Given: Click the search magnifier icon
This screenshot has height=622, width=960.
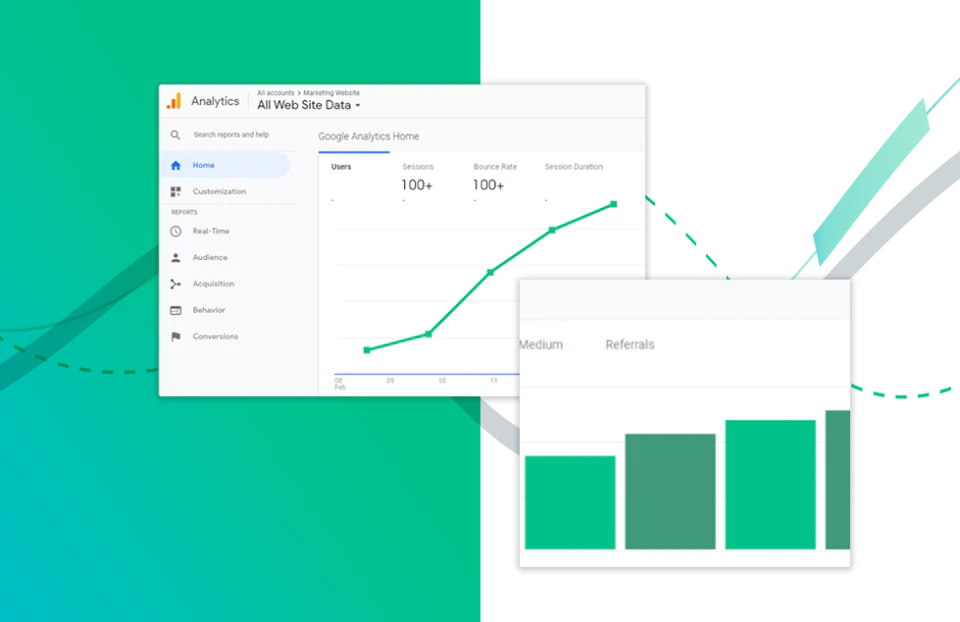Looking at the screenshot, I should [175, 135].
